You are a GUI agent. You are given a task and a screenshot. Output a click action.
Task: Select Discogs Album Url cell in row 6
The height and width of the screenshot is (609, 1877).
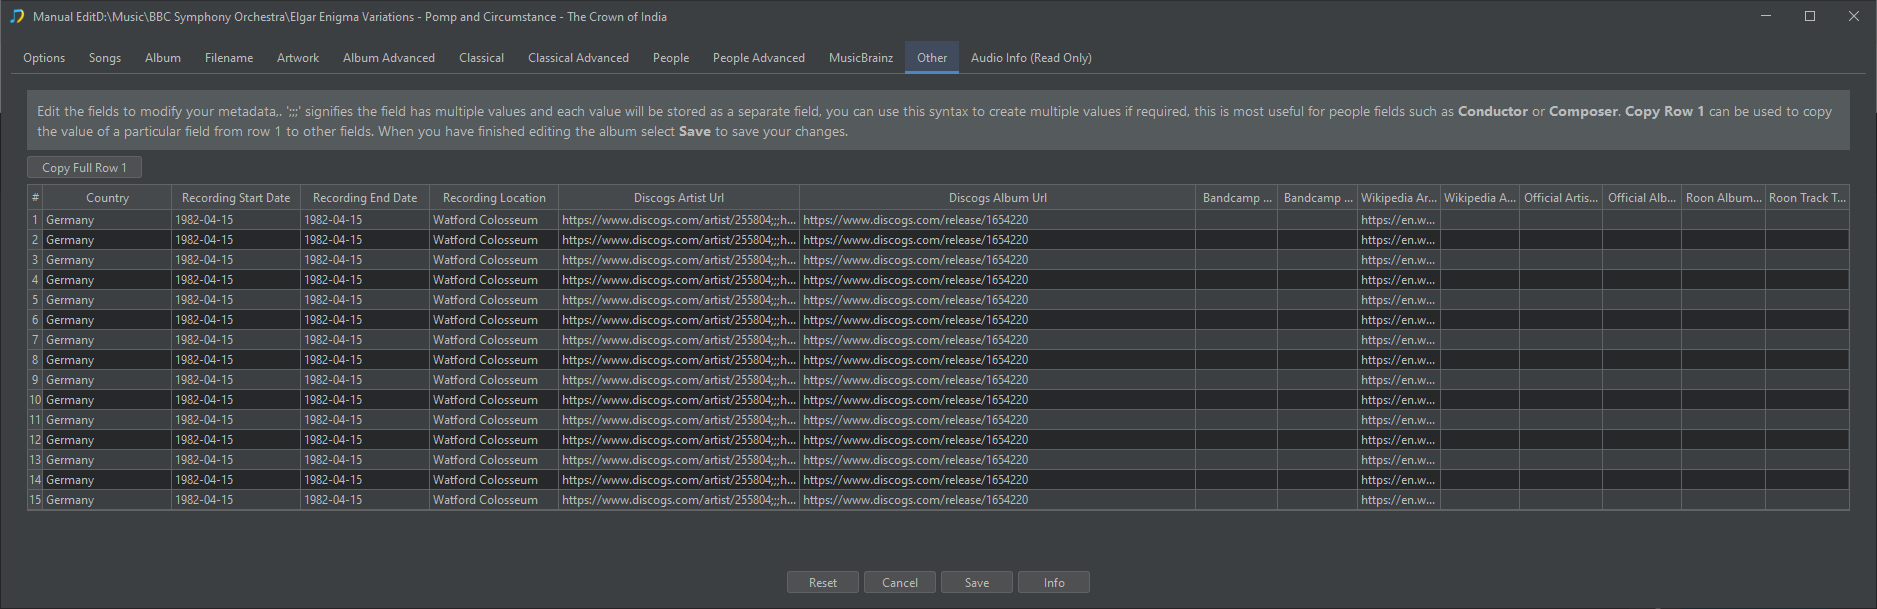(998, 320)
